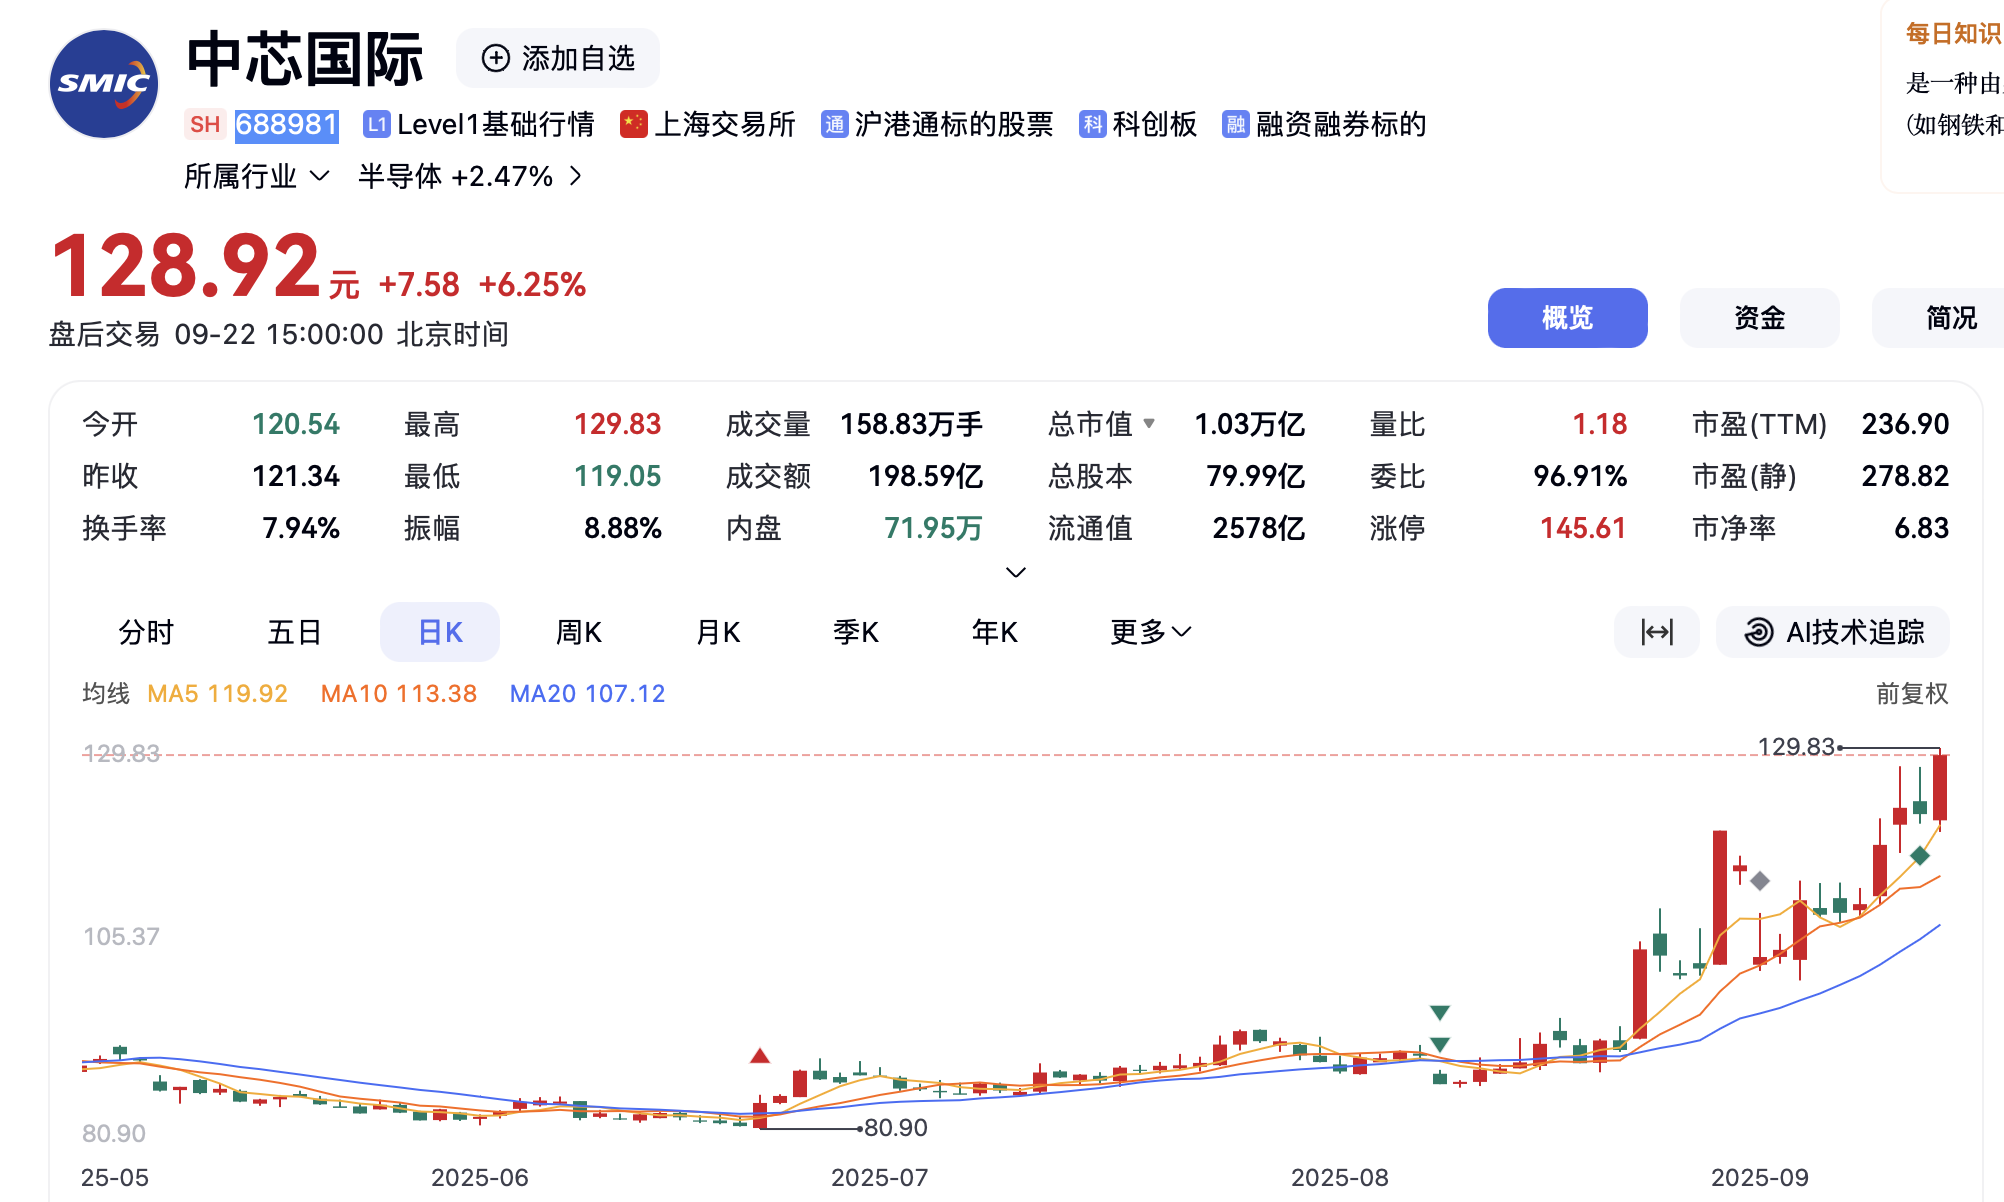Switch to 周K chart tab
This screenshot has height=1202, width=2004.
pos(578,632)
